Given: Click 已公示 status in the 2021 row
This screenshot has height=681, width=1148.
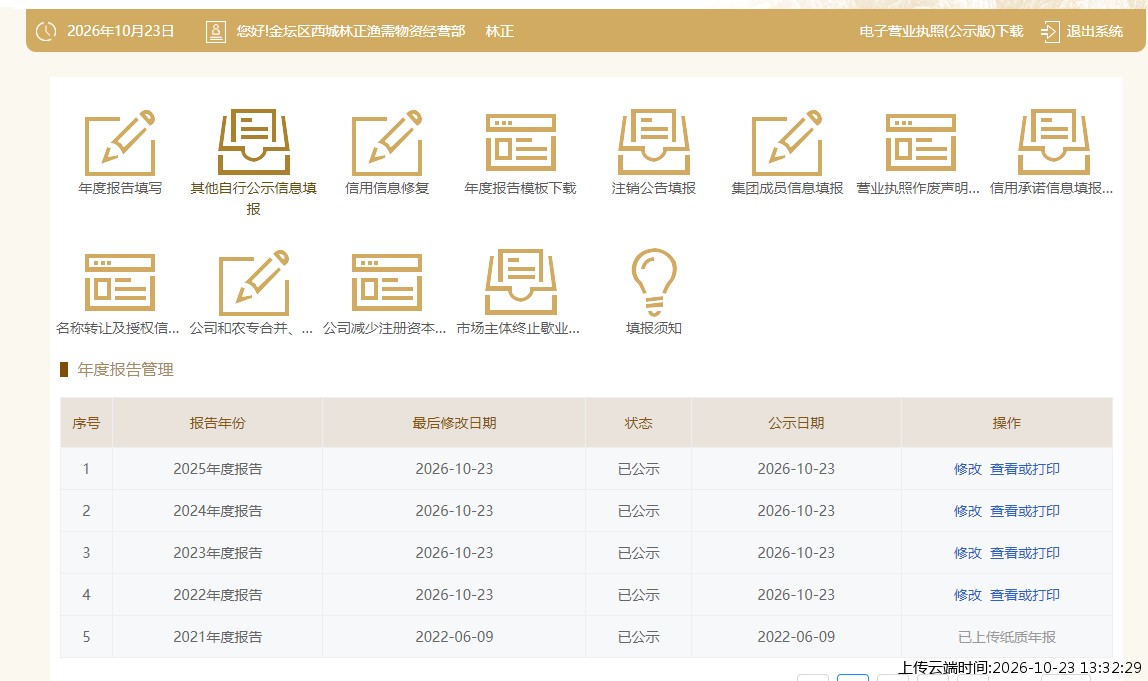Looking at the screenshot, I should click(638, 637).
